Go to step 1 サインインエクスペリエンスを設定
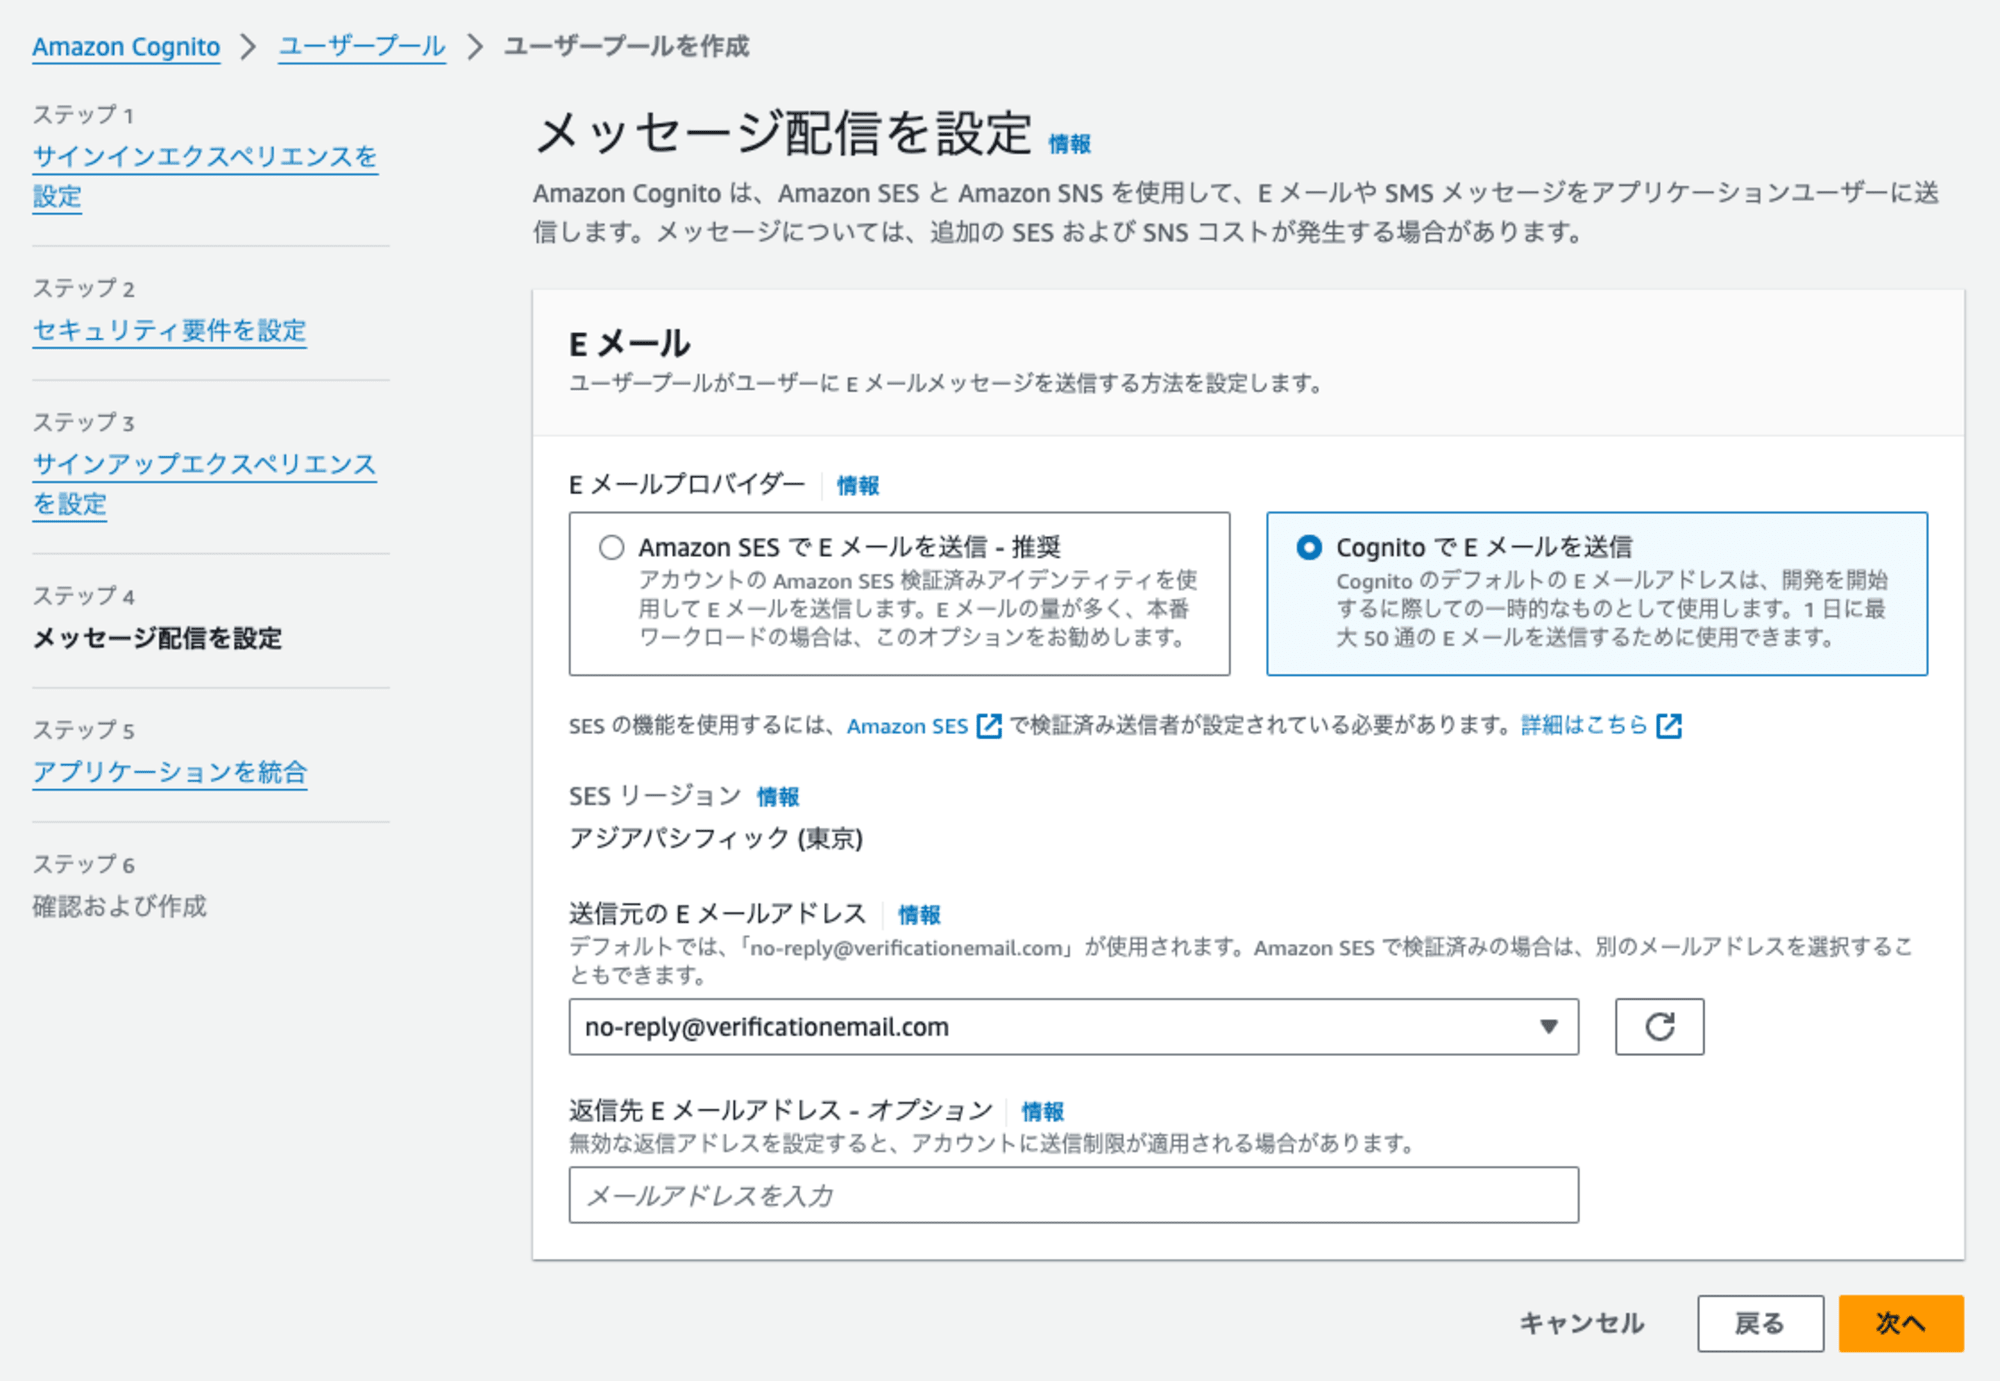 [x=205, y=176]
